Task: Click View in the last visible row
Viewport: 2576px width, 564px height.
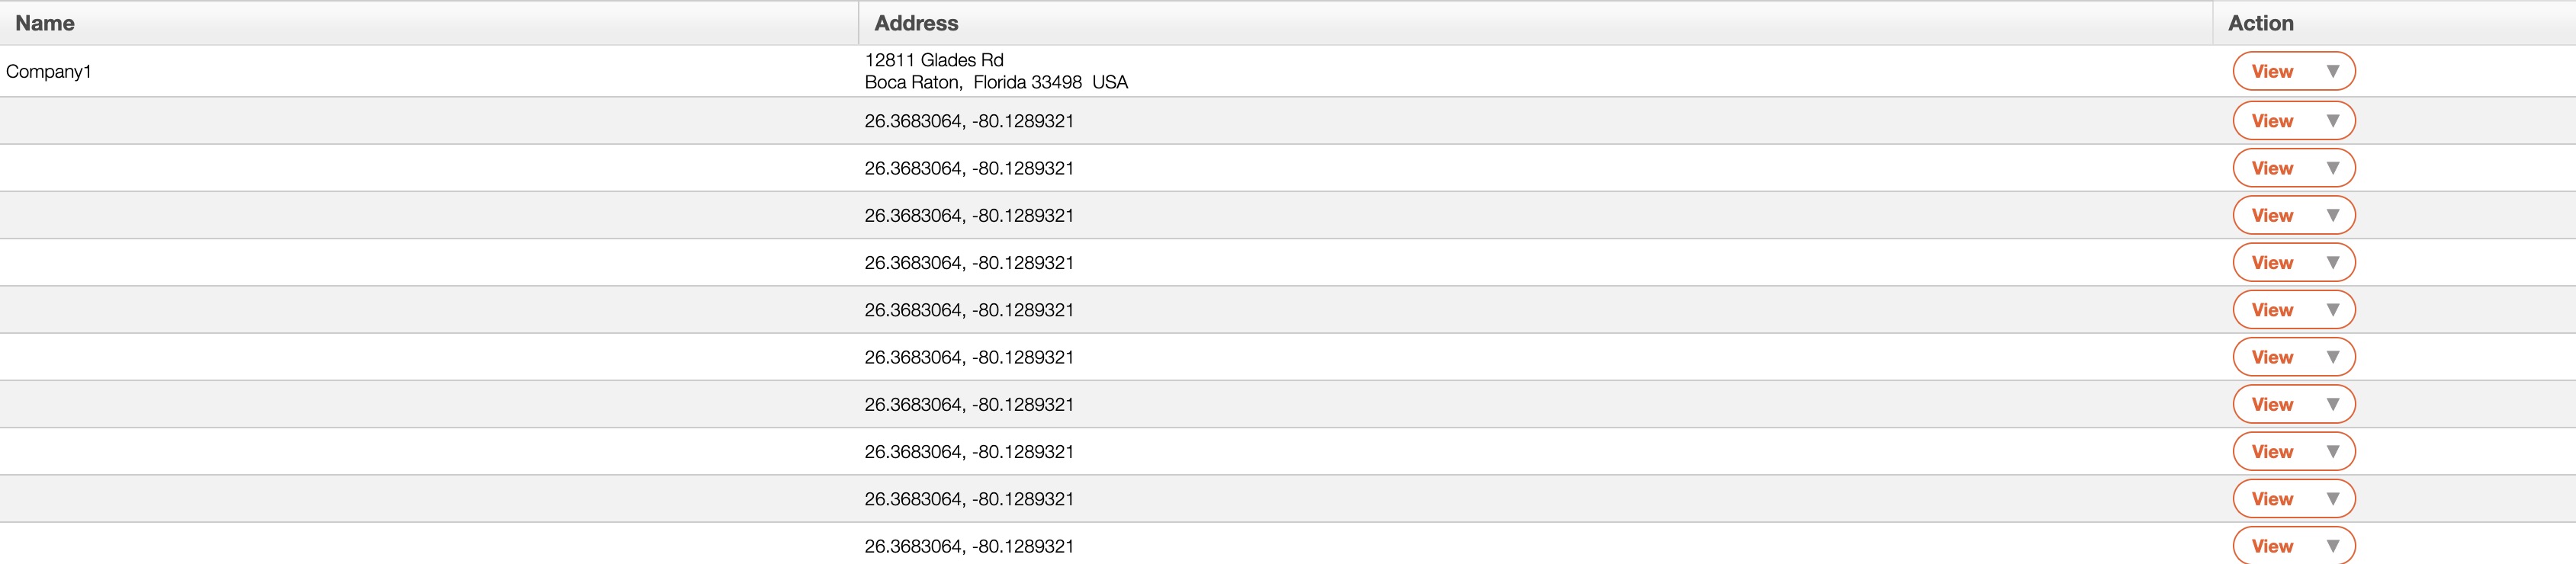Action: pyautogui.click(x=2272, y=546)
